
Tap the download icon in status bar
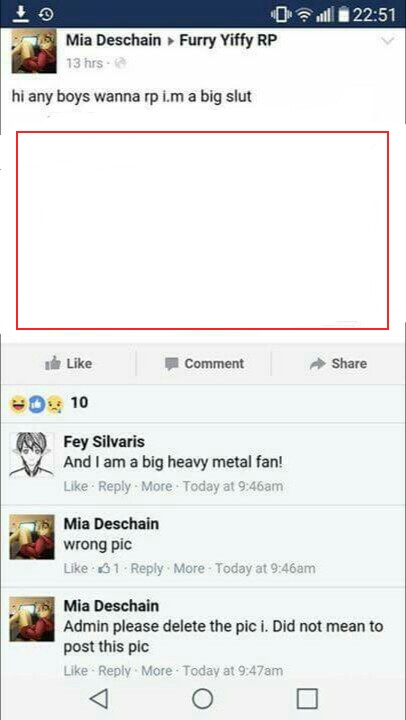[x=19, y=14]
